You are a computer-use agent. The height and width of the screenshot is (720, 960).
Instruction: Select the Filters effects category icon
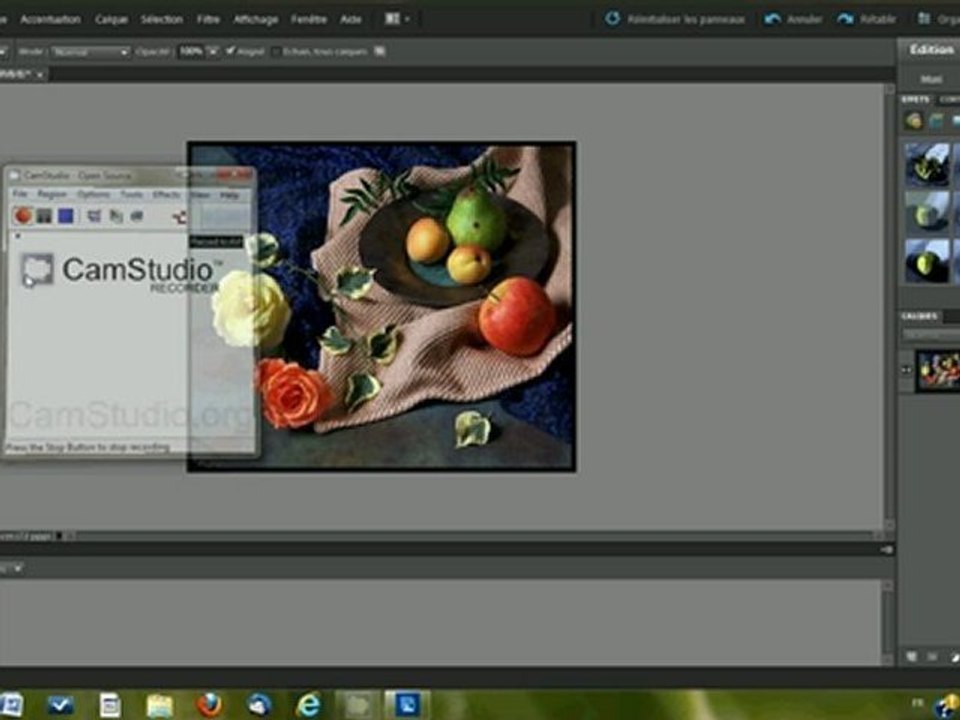(x=913, y=121)
